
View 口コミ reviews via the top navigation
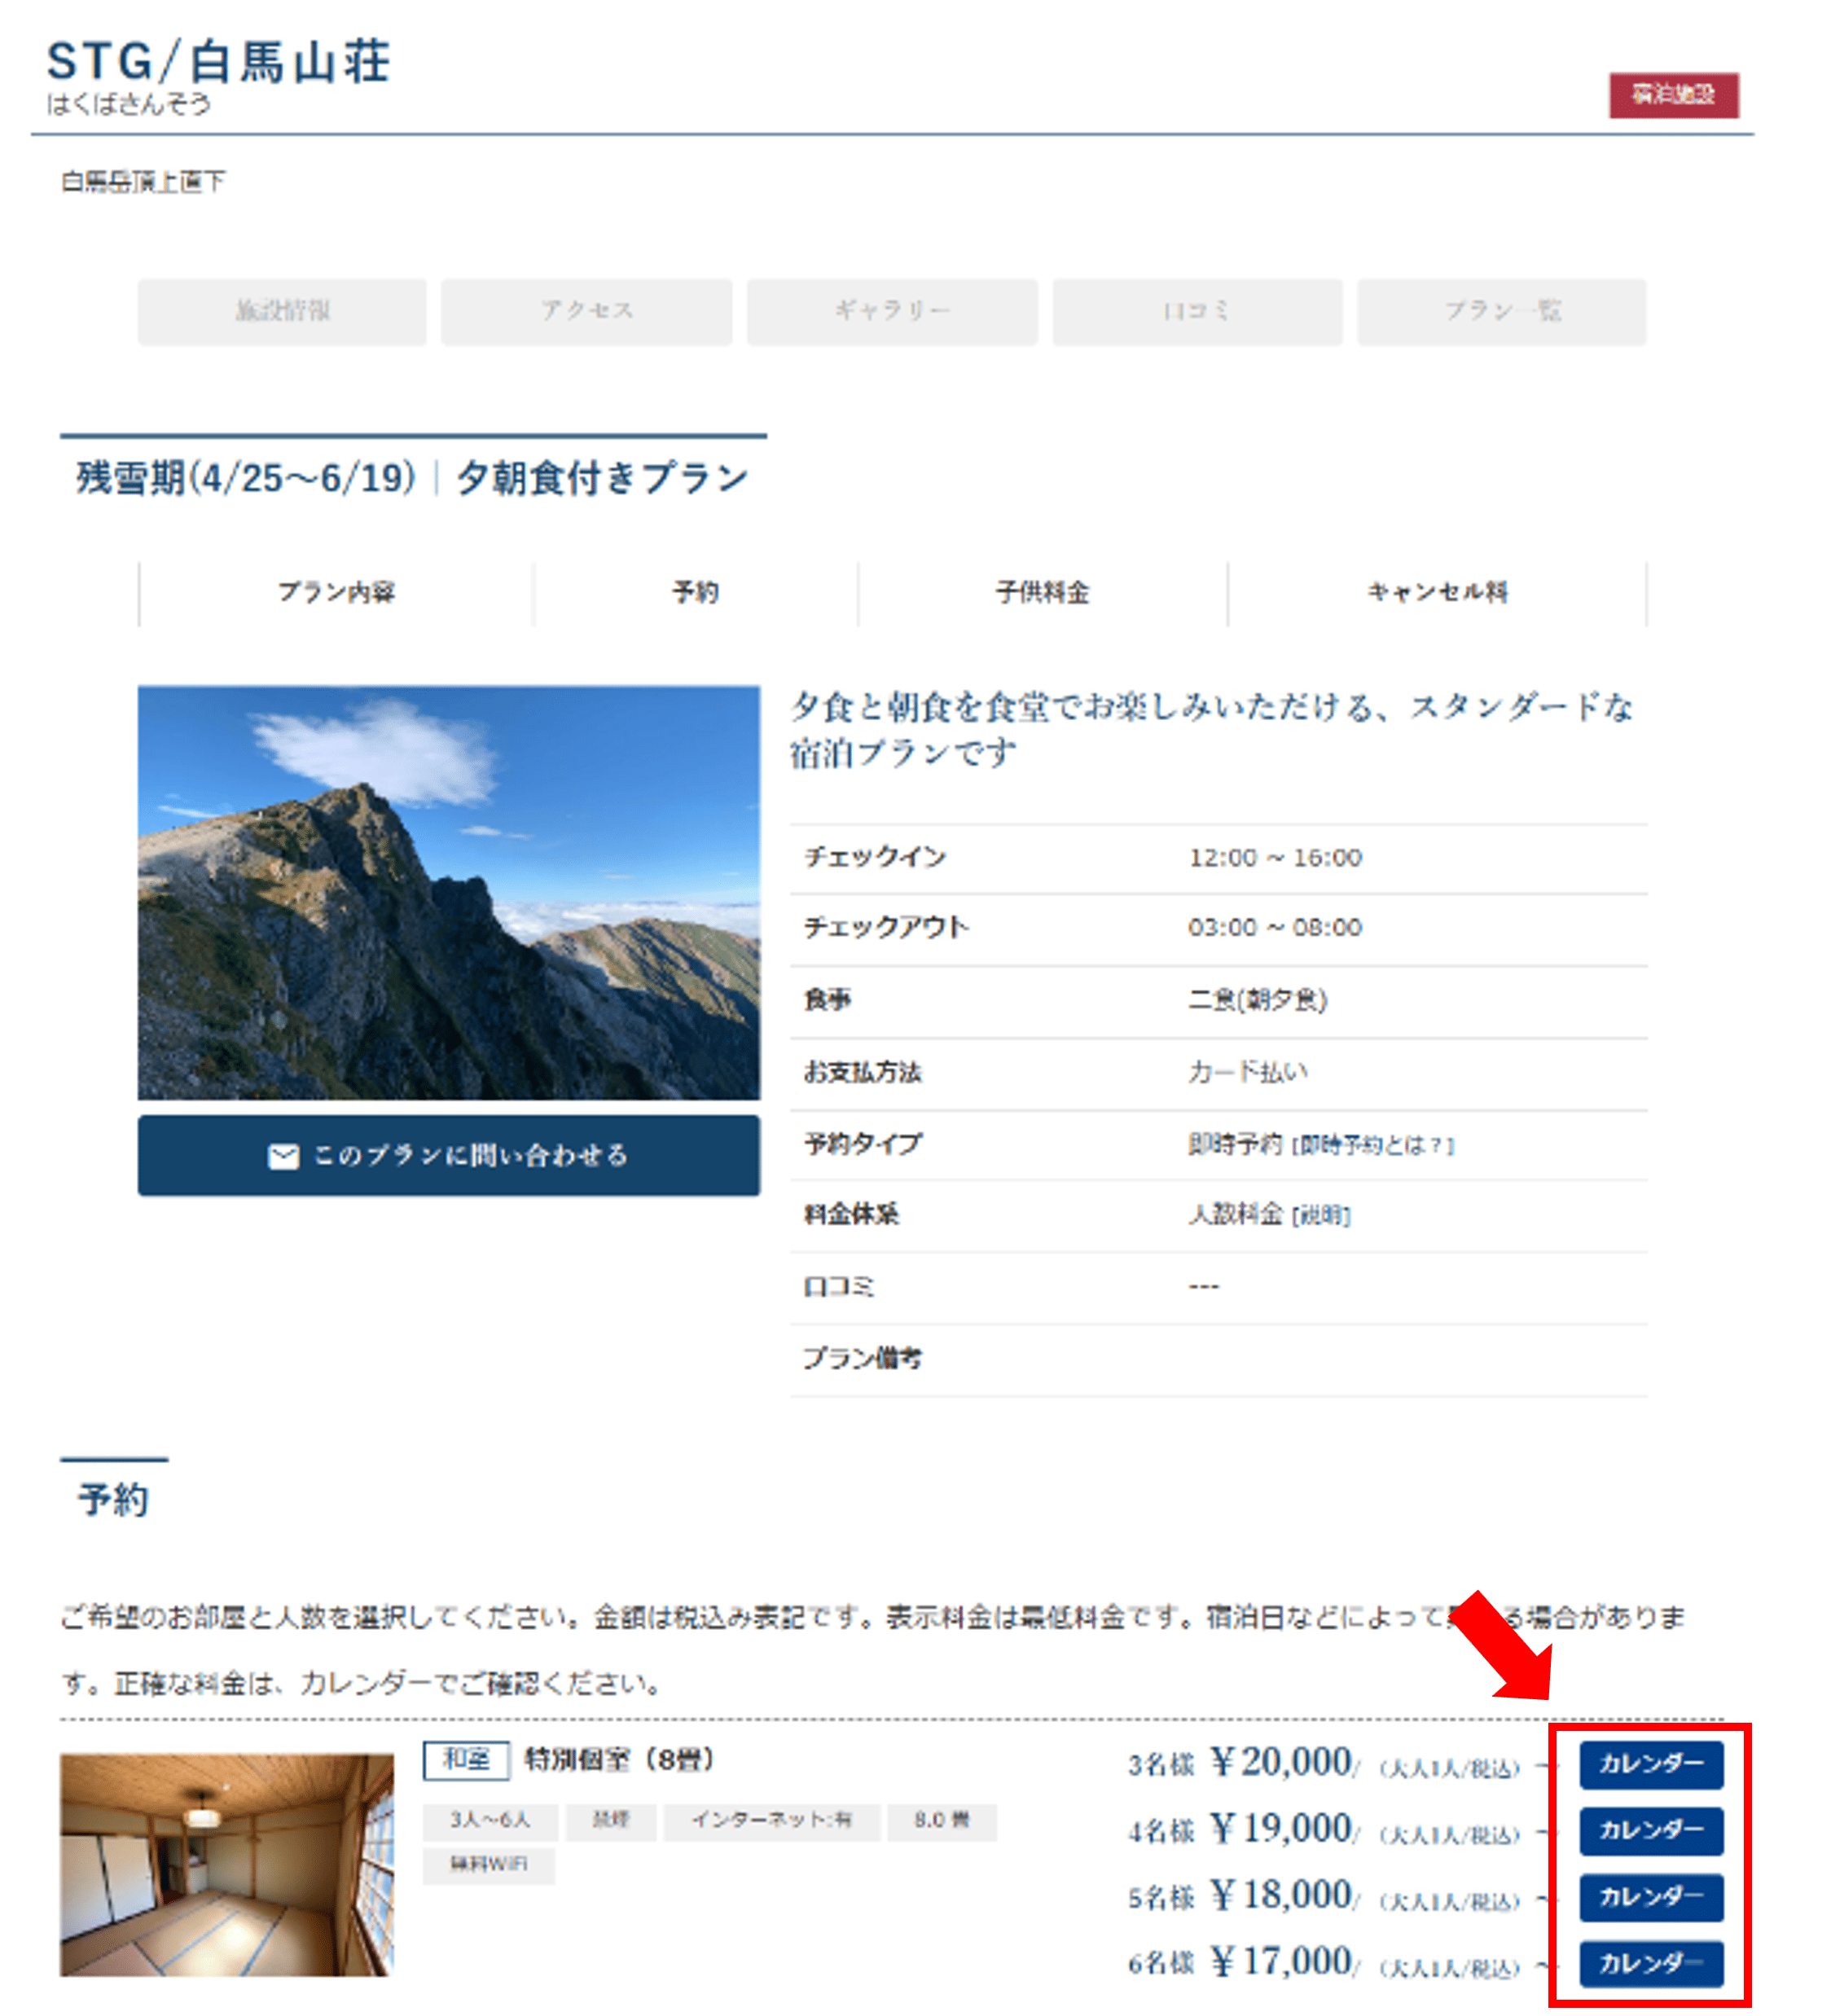click(1197, 311)
